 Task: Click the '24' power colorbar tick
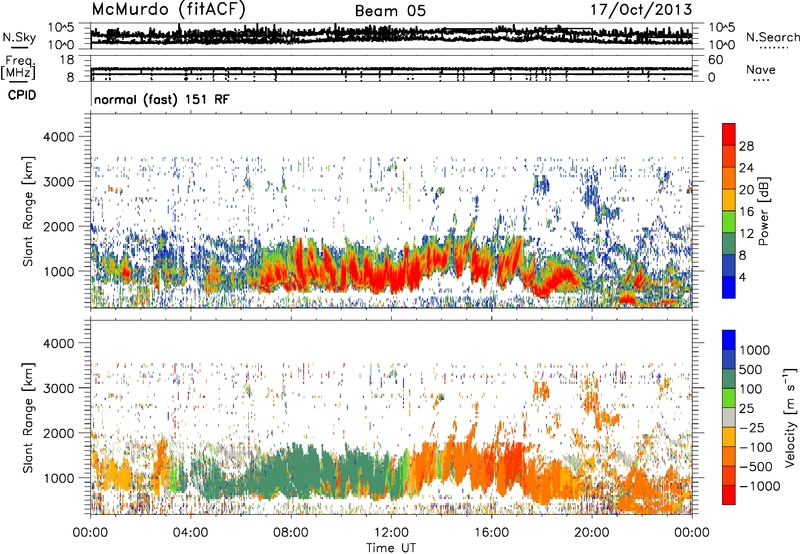(746, 168)
